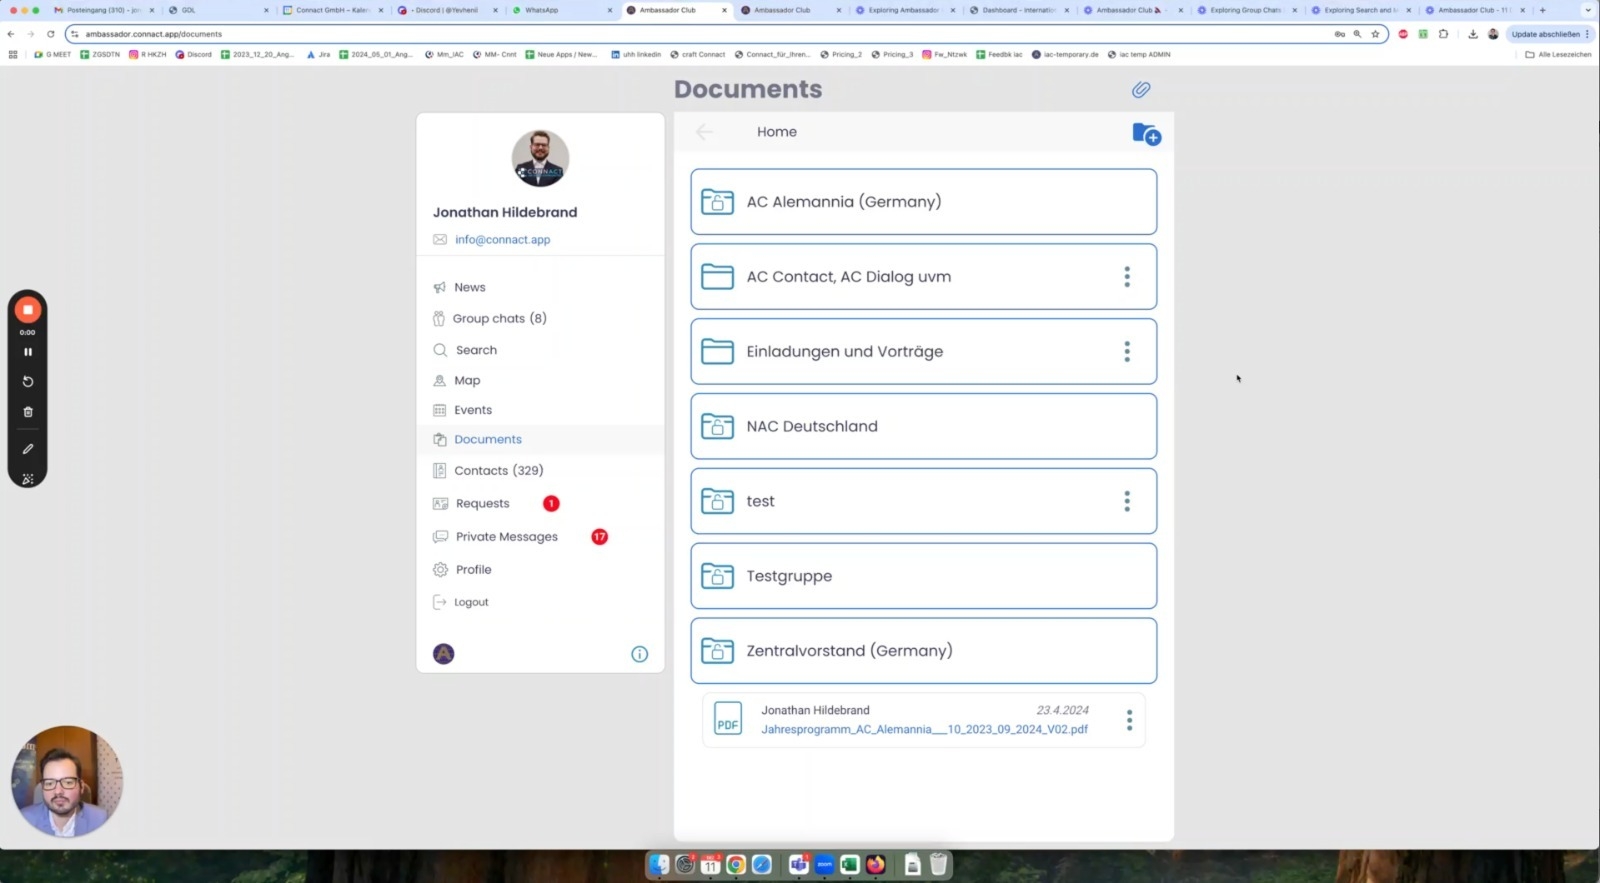Open the AC Contact, AC Dialog uvm folder
Image resolution: width=1600 pixels, height=883 pixels.
click(x=923, y=277)
